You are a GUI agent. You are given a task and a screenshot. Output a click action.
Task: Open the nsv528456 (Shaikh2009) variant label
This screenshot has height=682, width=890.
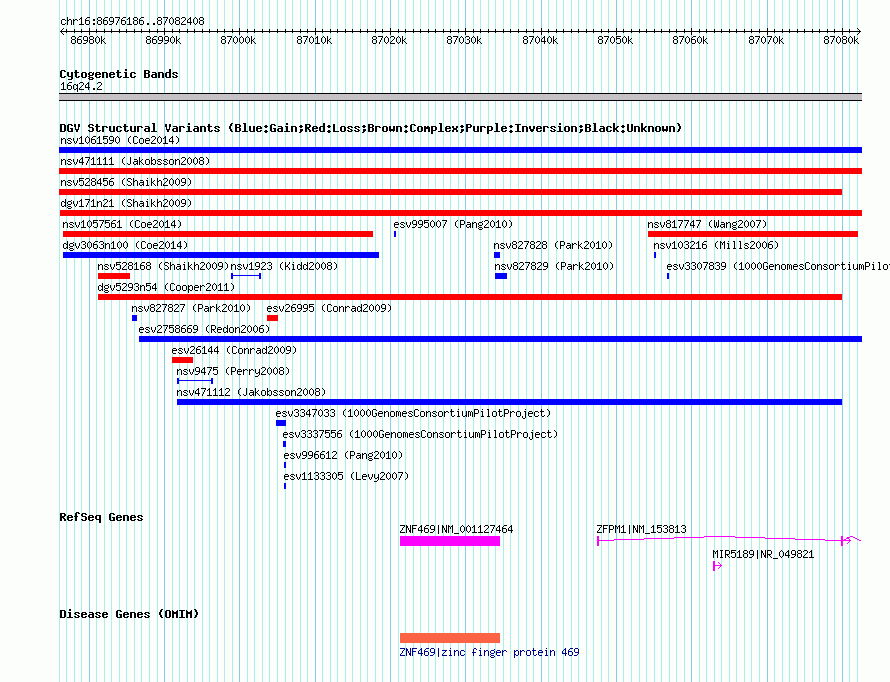coord(126,182)
